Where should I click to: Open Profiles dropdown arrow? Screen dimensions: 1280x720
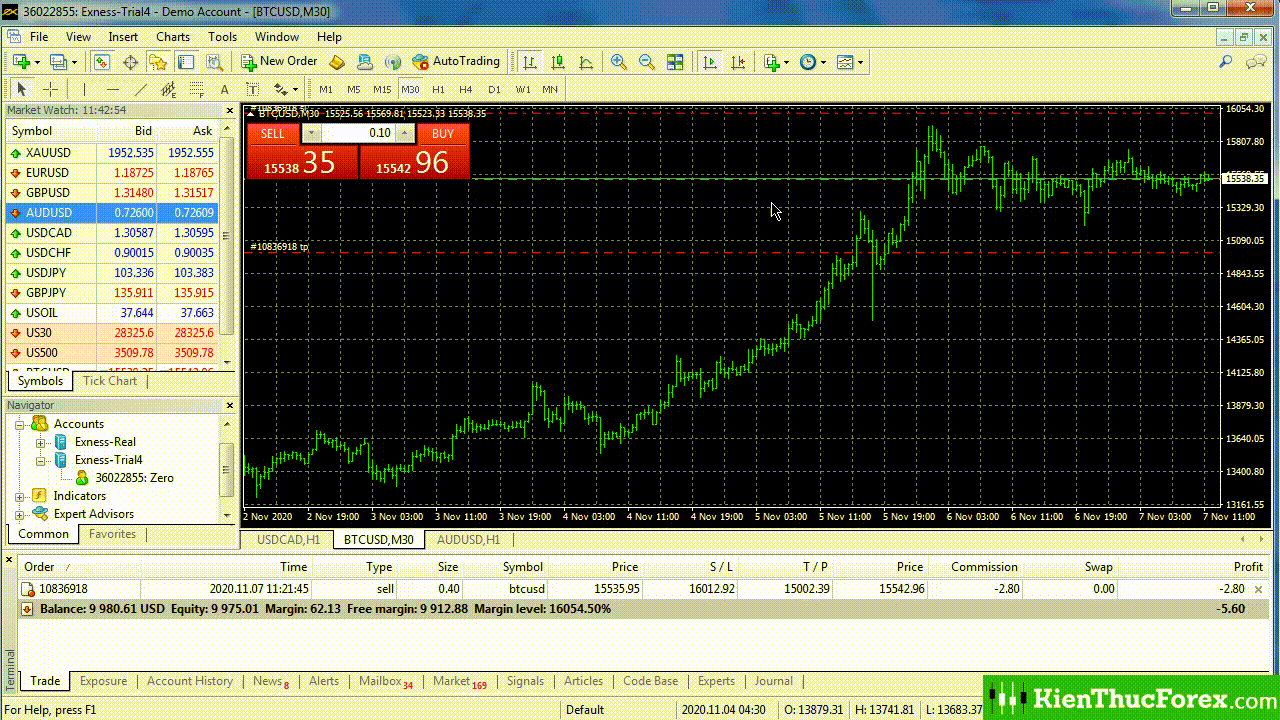(x=74, y=62)
